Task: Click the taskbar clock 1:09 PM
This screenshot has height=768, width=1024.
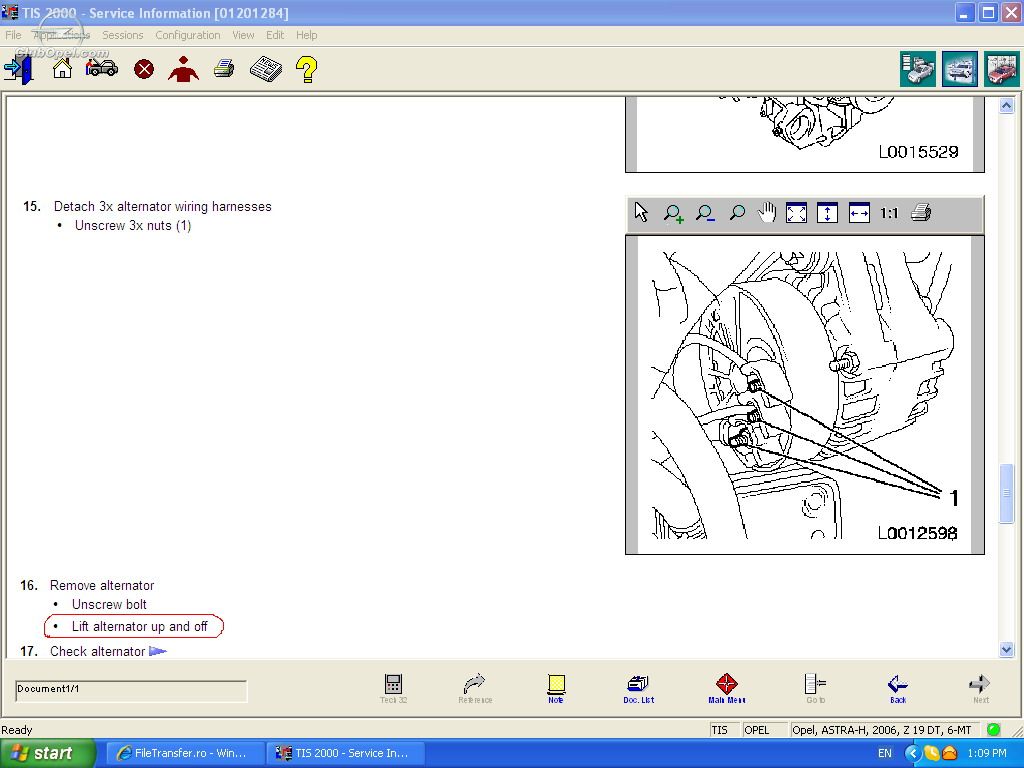Action: point(987,753)
